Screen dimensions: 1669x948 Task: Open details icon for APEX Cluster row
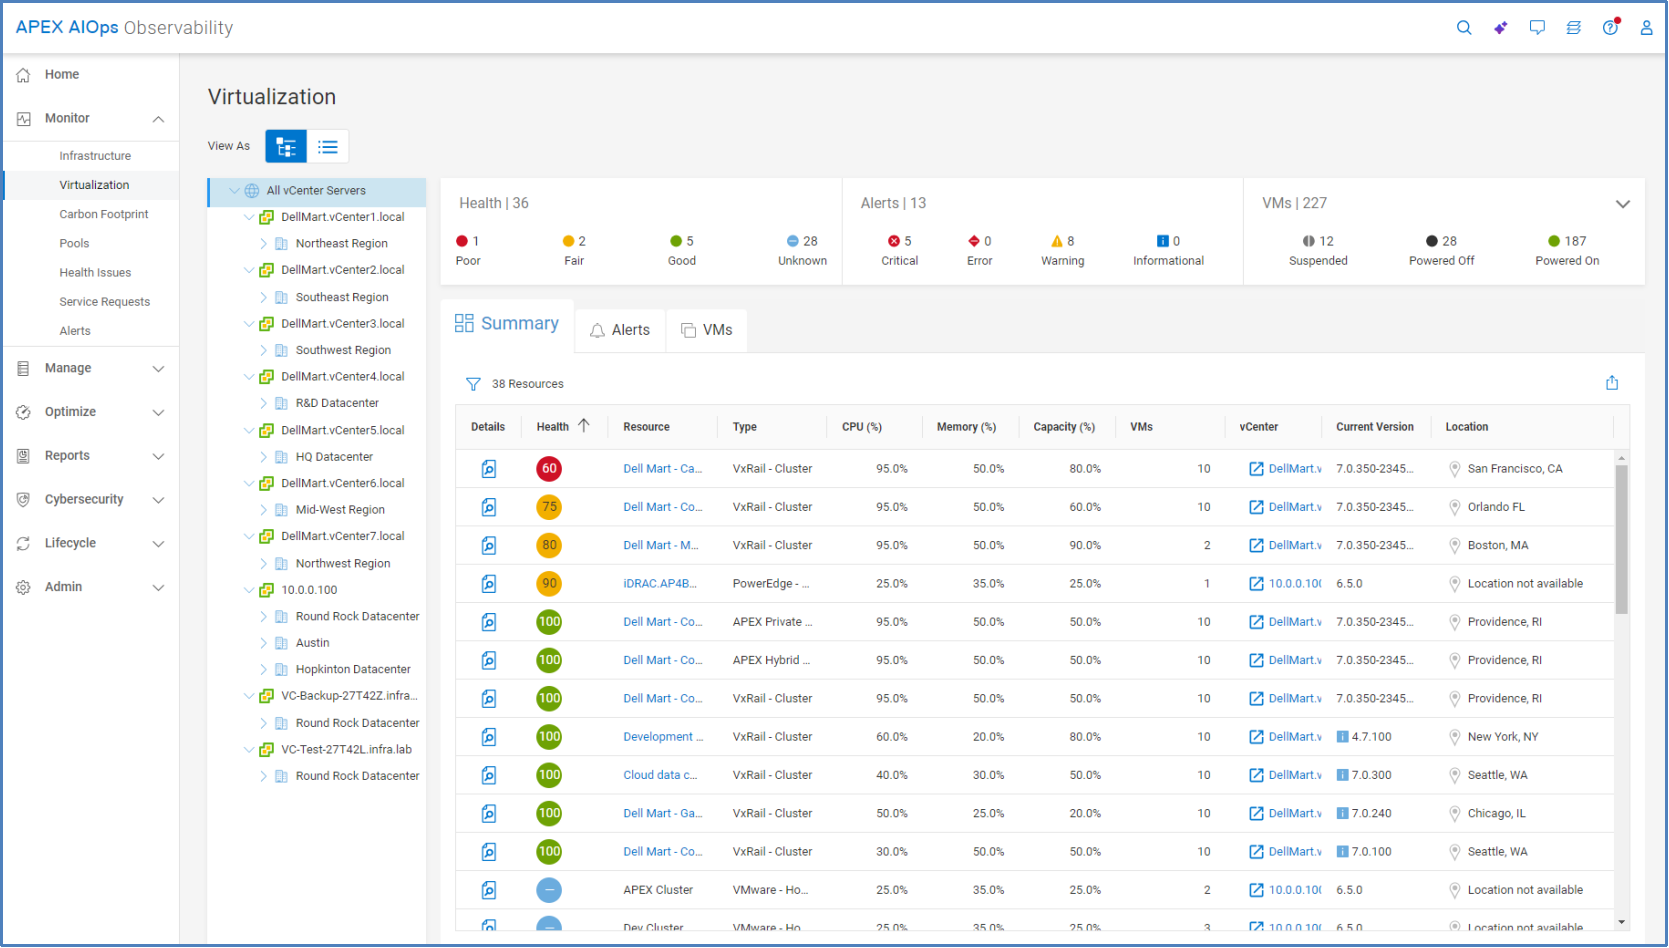(489, 890)
